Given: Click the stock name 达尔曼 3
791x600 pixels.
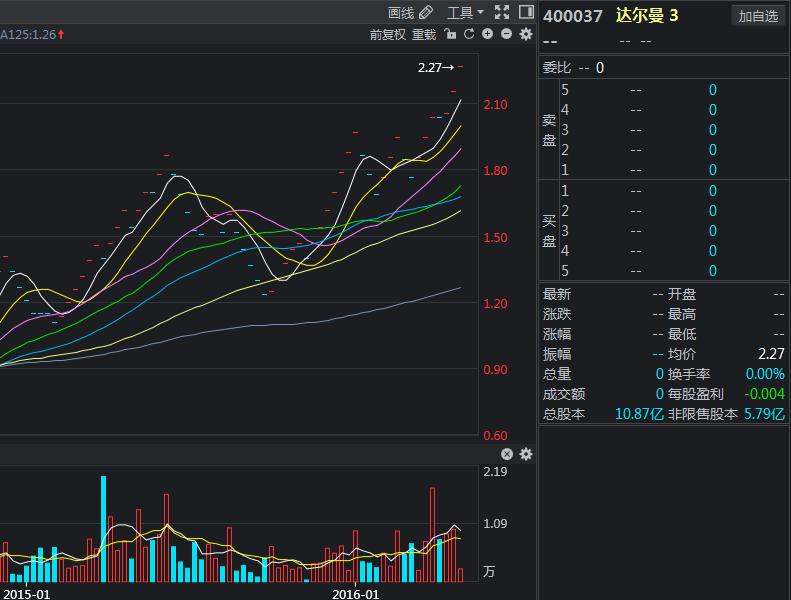Looking at the screenshot, I should point(647,16).
